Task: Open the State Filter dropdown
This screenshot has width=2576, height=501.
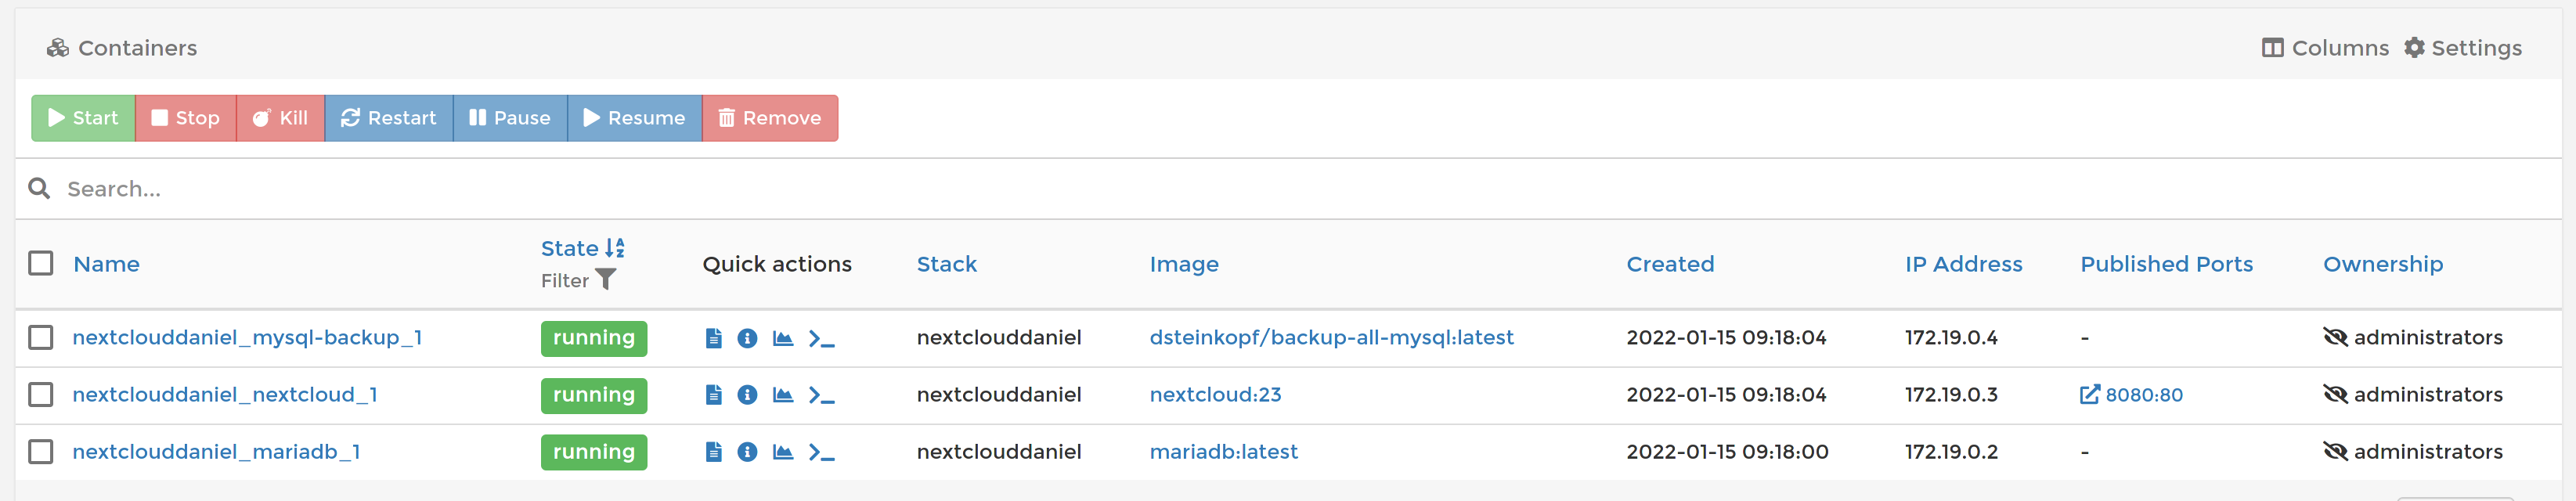Action: coord(579,280)
